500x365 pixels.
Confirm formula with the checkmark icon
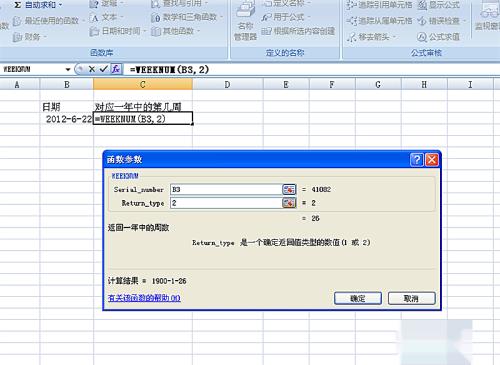104,69
